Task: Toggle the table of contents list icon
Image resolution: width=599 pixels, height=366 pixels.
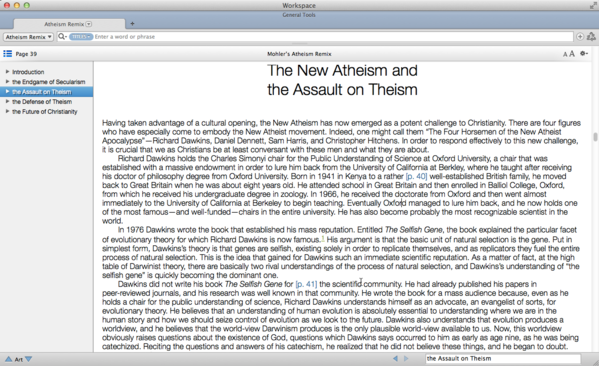Action: [8, 53]
